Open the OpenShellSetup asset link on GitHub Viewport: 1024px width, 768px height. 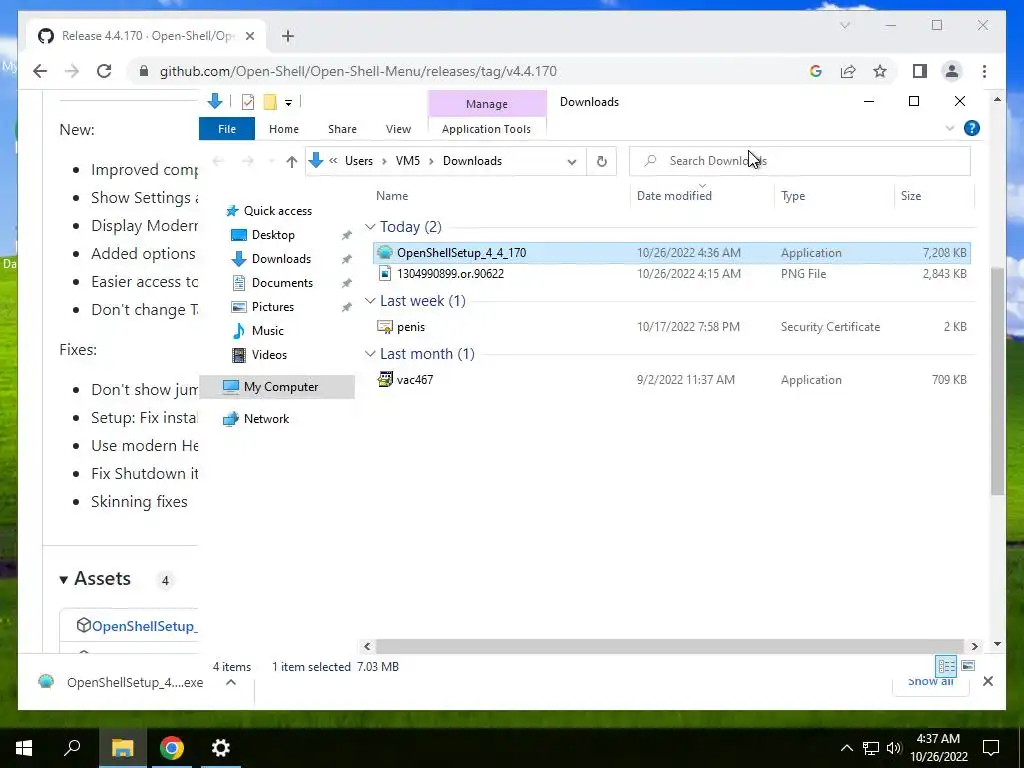[x=144, y=626]
